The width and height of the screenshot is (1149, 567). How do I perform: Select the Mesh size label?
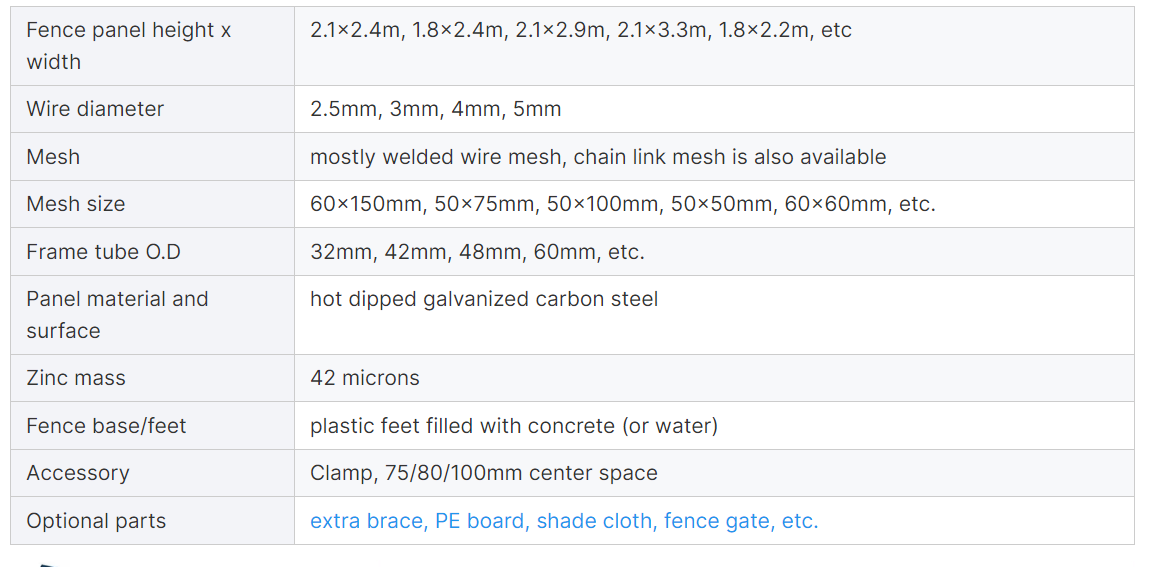[x=75, y=204]
